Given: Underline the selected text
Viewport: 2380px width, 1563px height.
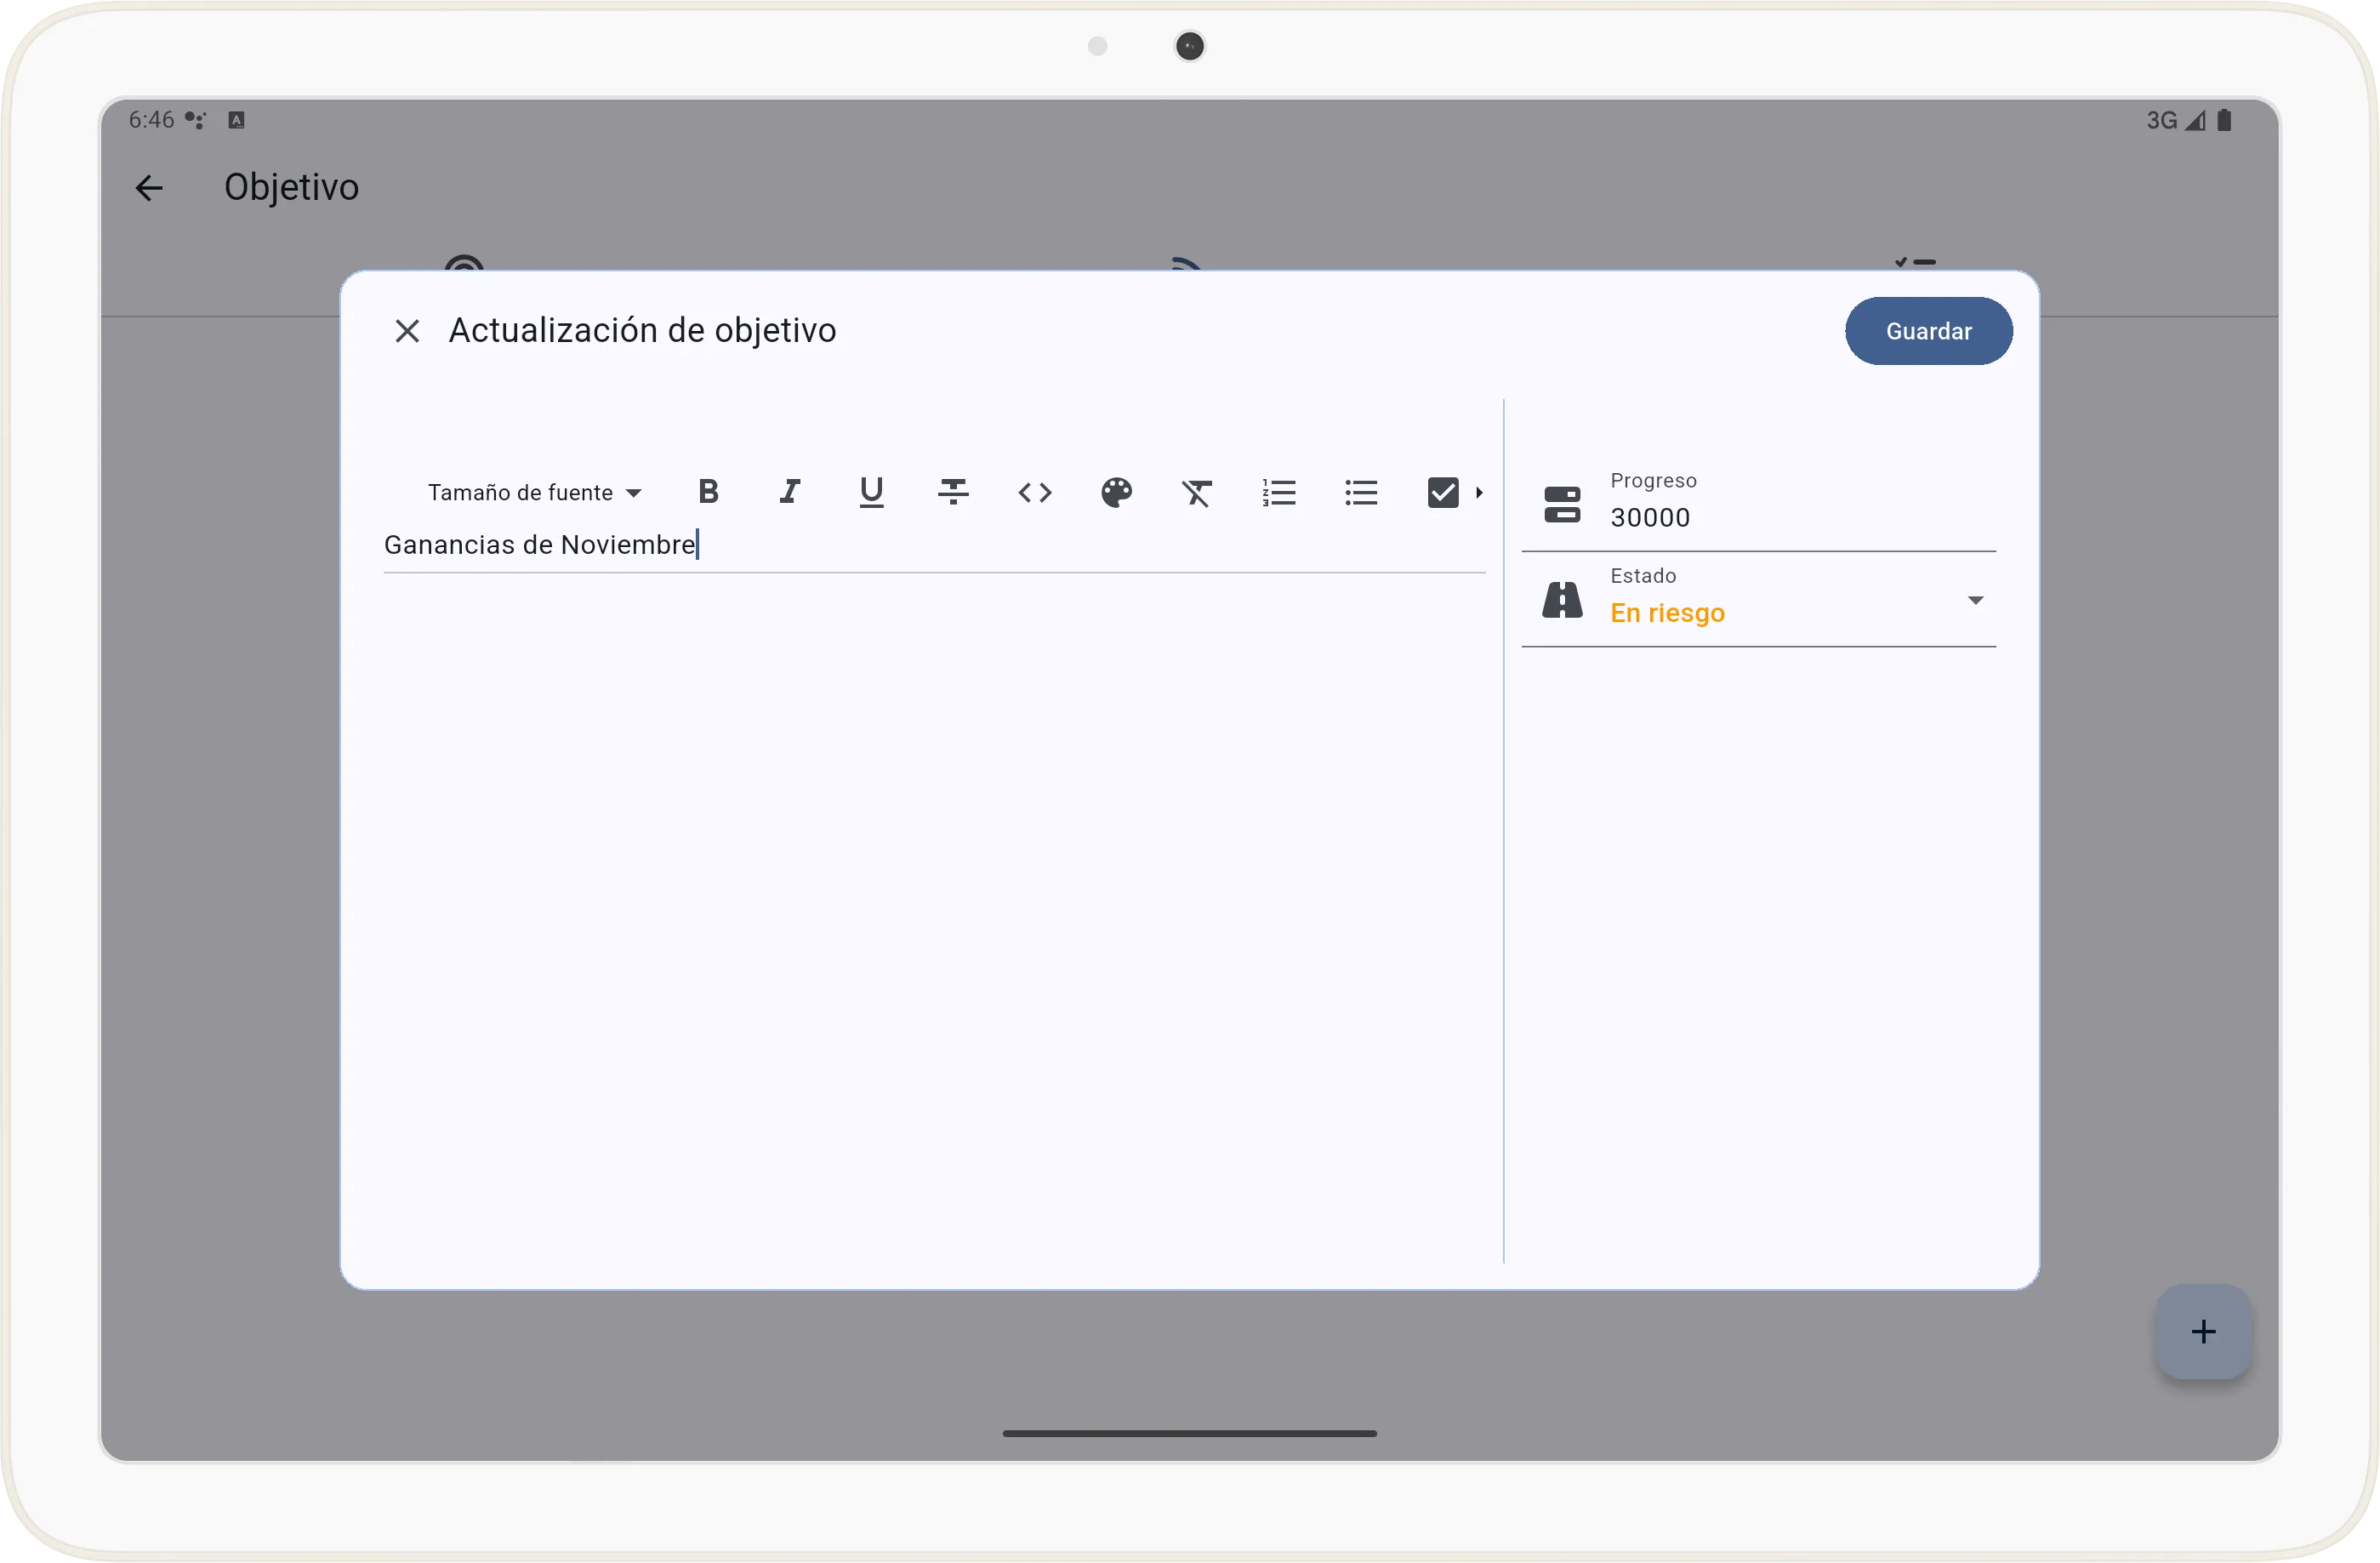Looking at the screenshot, I should tap(871, 491).
